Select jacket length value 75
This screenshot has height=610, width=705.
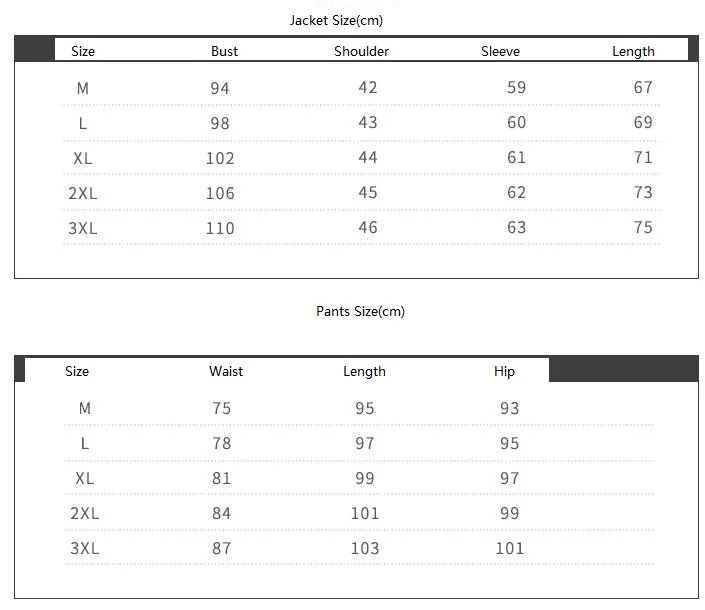tap(643, 227)
